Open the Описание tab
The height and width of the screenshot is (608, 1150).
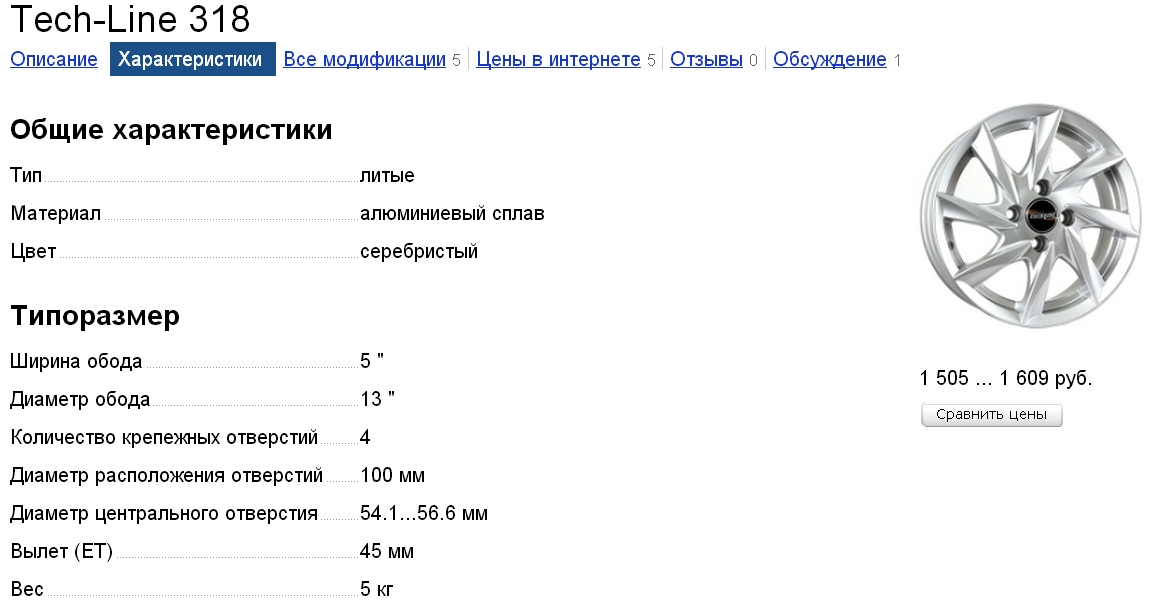click(x=54, y=60)
